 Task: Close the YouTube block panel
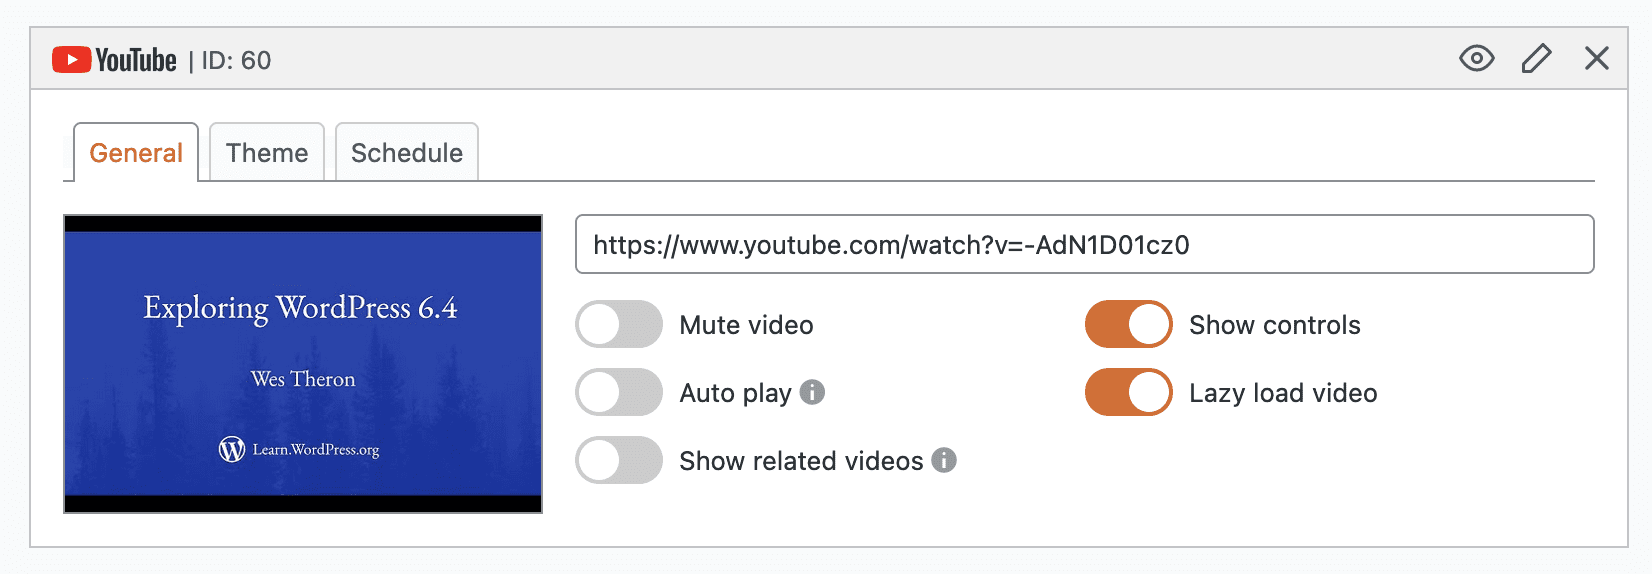point(1596,59)
